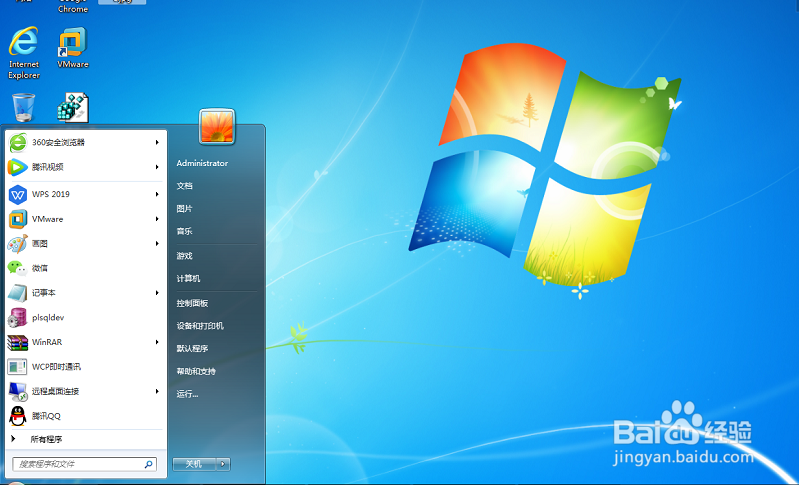Expand WPS 2019 jump list arrow
Image resolution: width=799 pixels, height=485 pixels.
157,194
